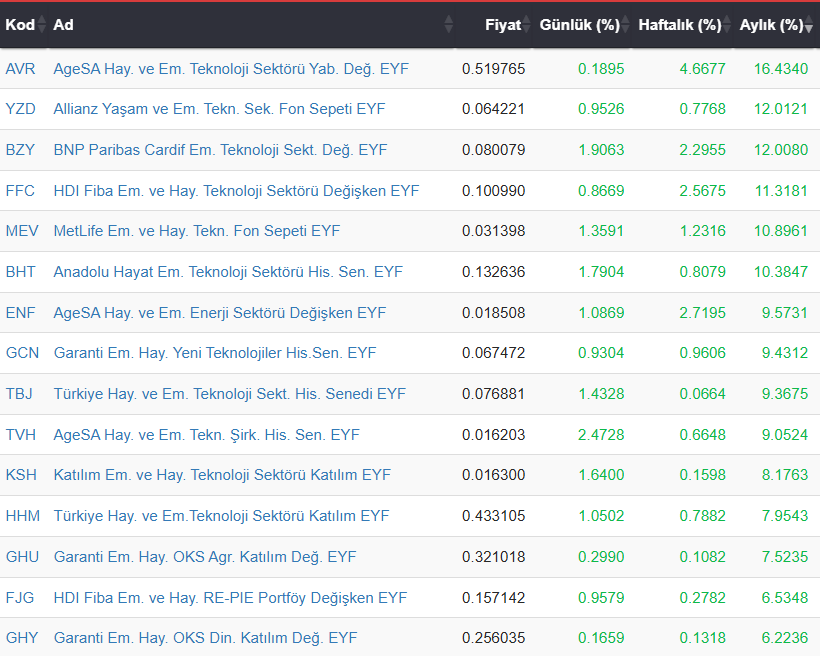
Task: Select GHY price value 0.256035
Action: 493,638
